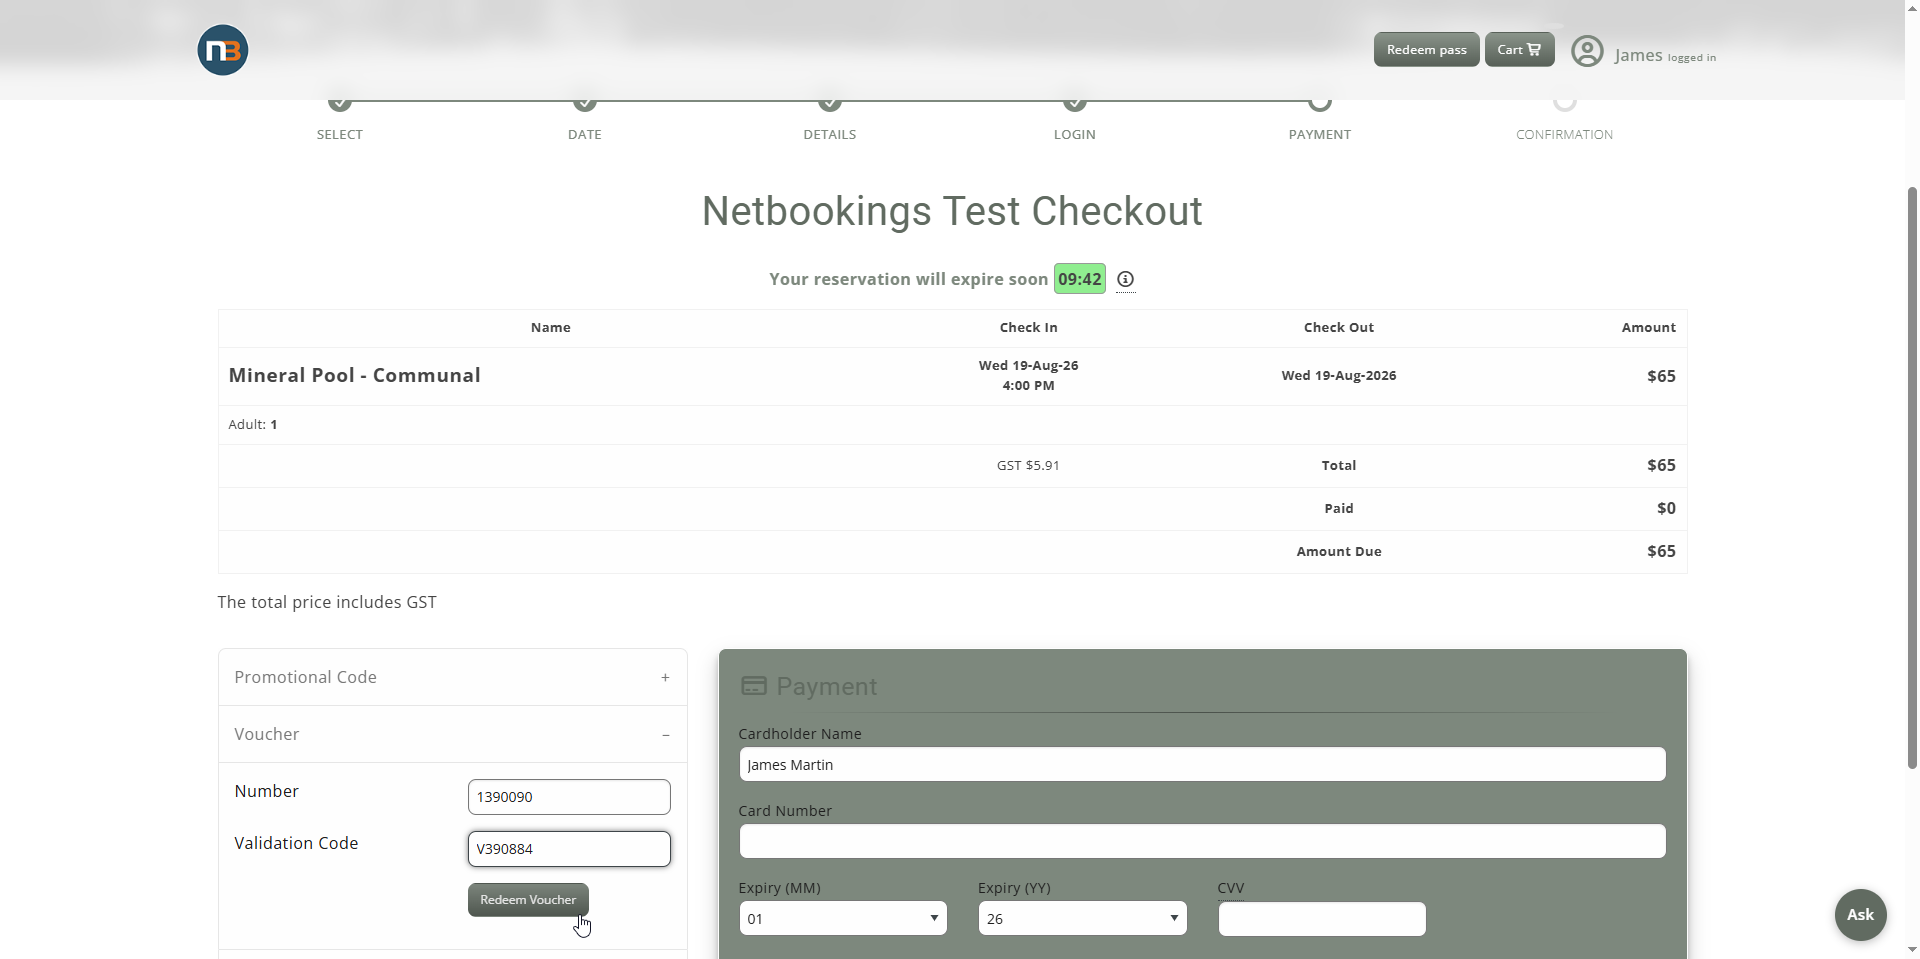Open the Ask chat button
The width and height of the screenshot is (1920, 959).
coord(1860,915)
